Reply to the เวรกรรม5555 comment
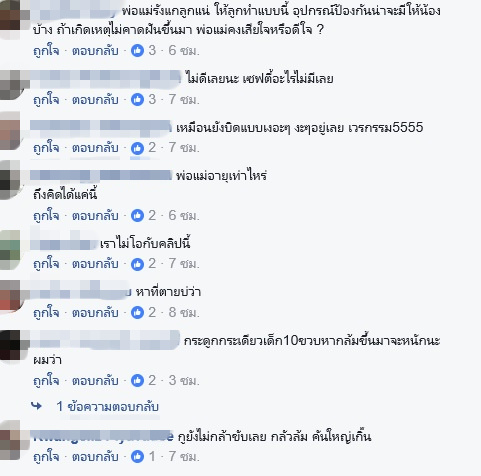 point(95,148)
